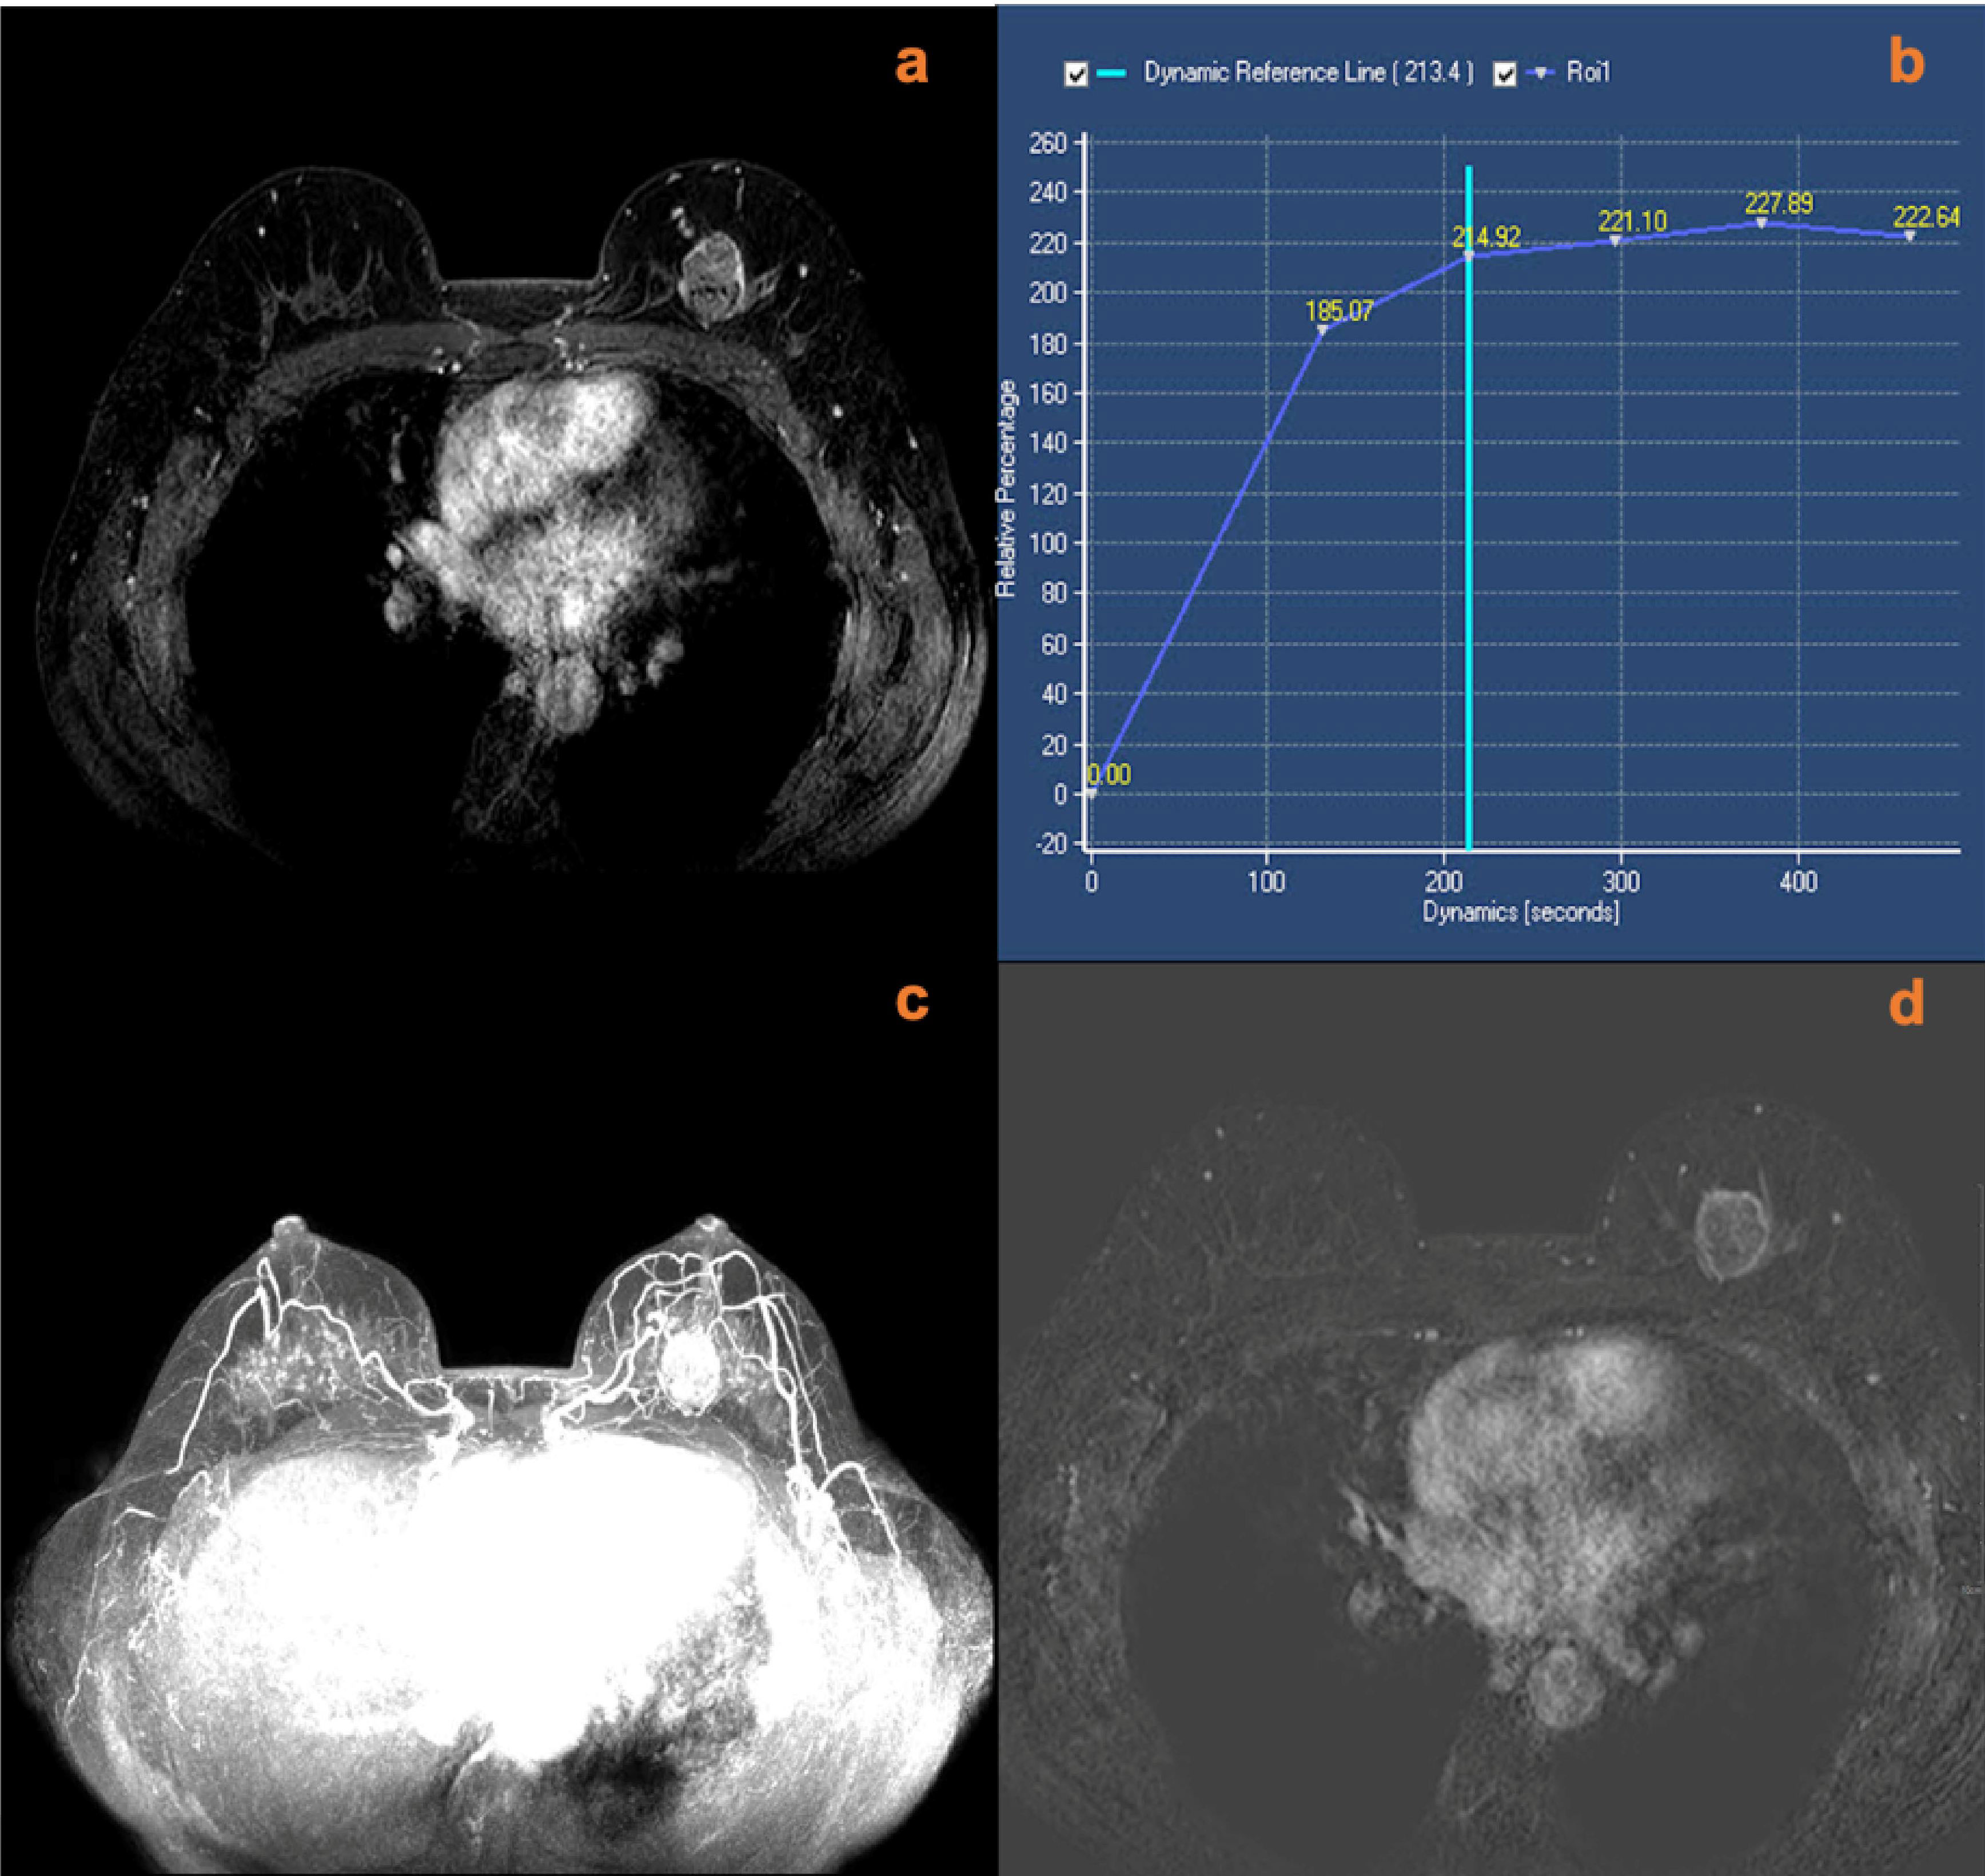Click the 'Relative Percentage' axis title
1985x1876 pixels.
coord(1007,489)
